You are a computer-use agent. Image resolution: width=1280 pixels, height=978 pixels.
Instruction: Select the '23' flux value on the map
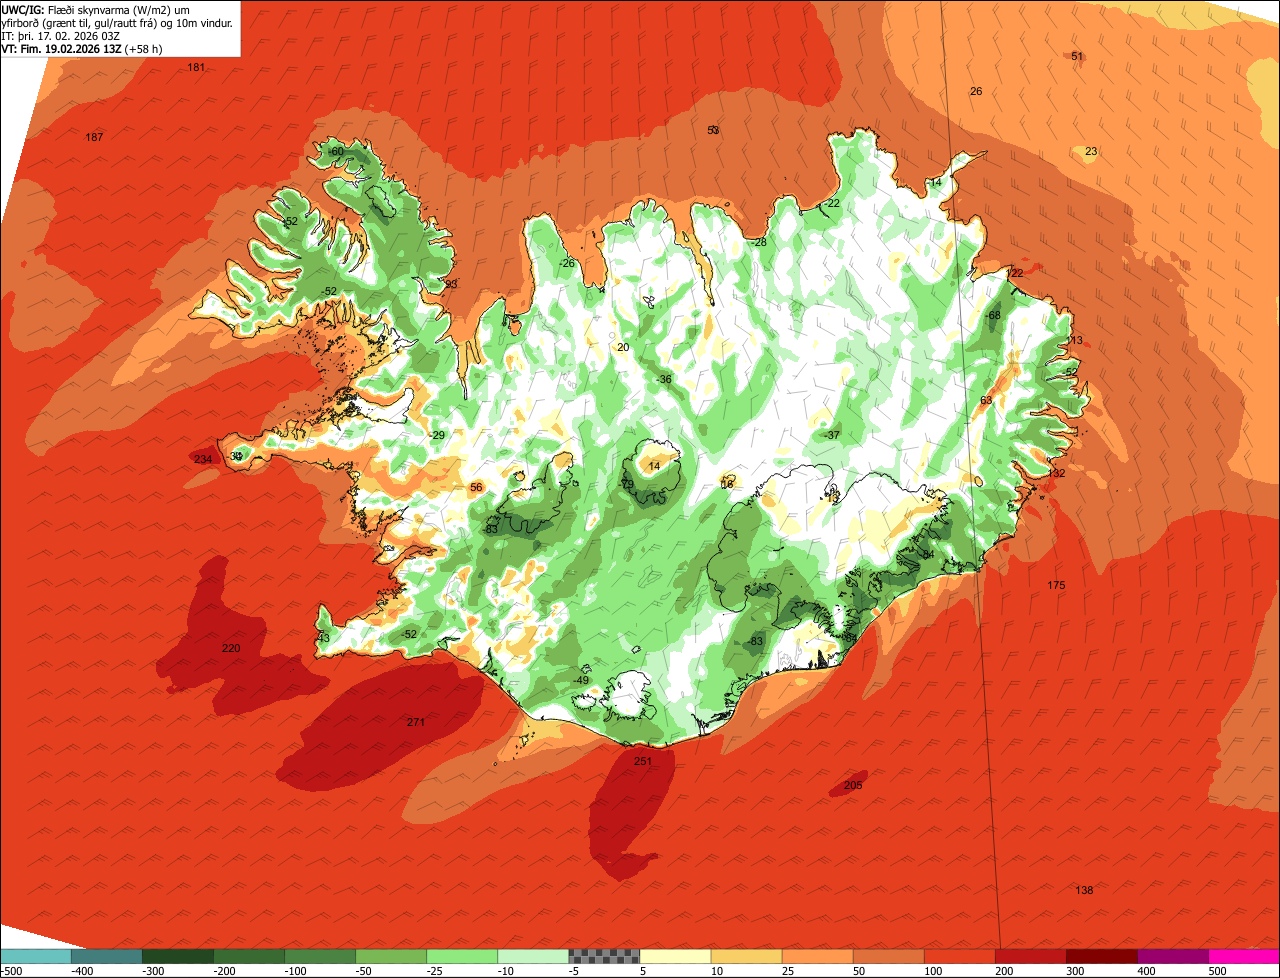point(1091,151)
